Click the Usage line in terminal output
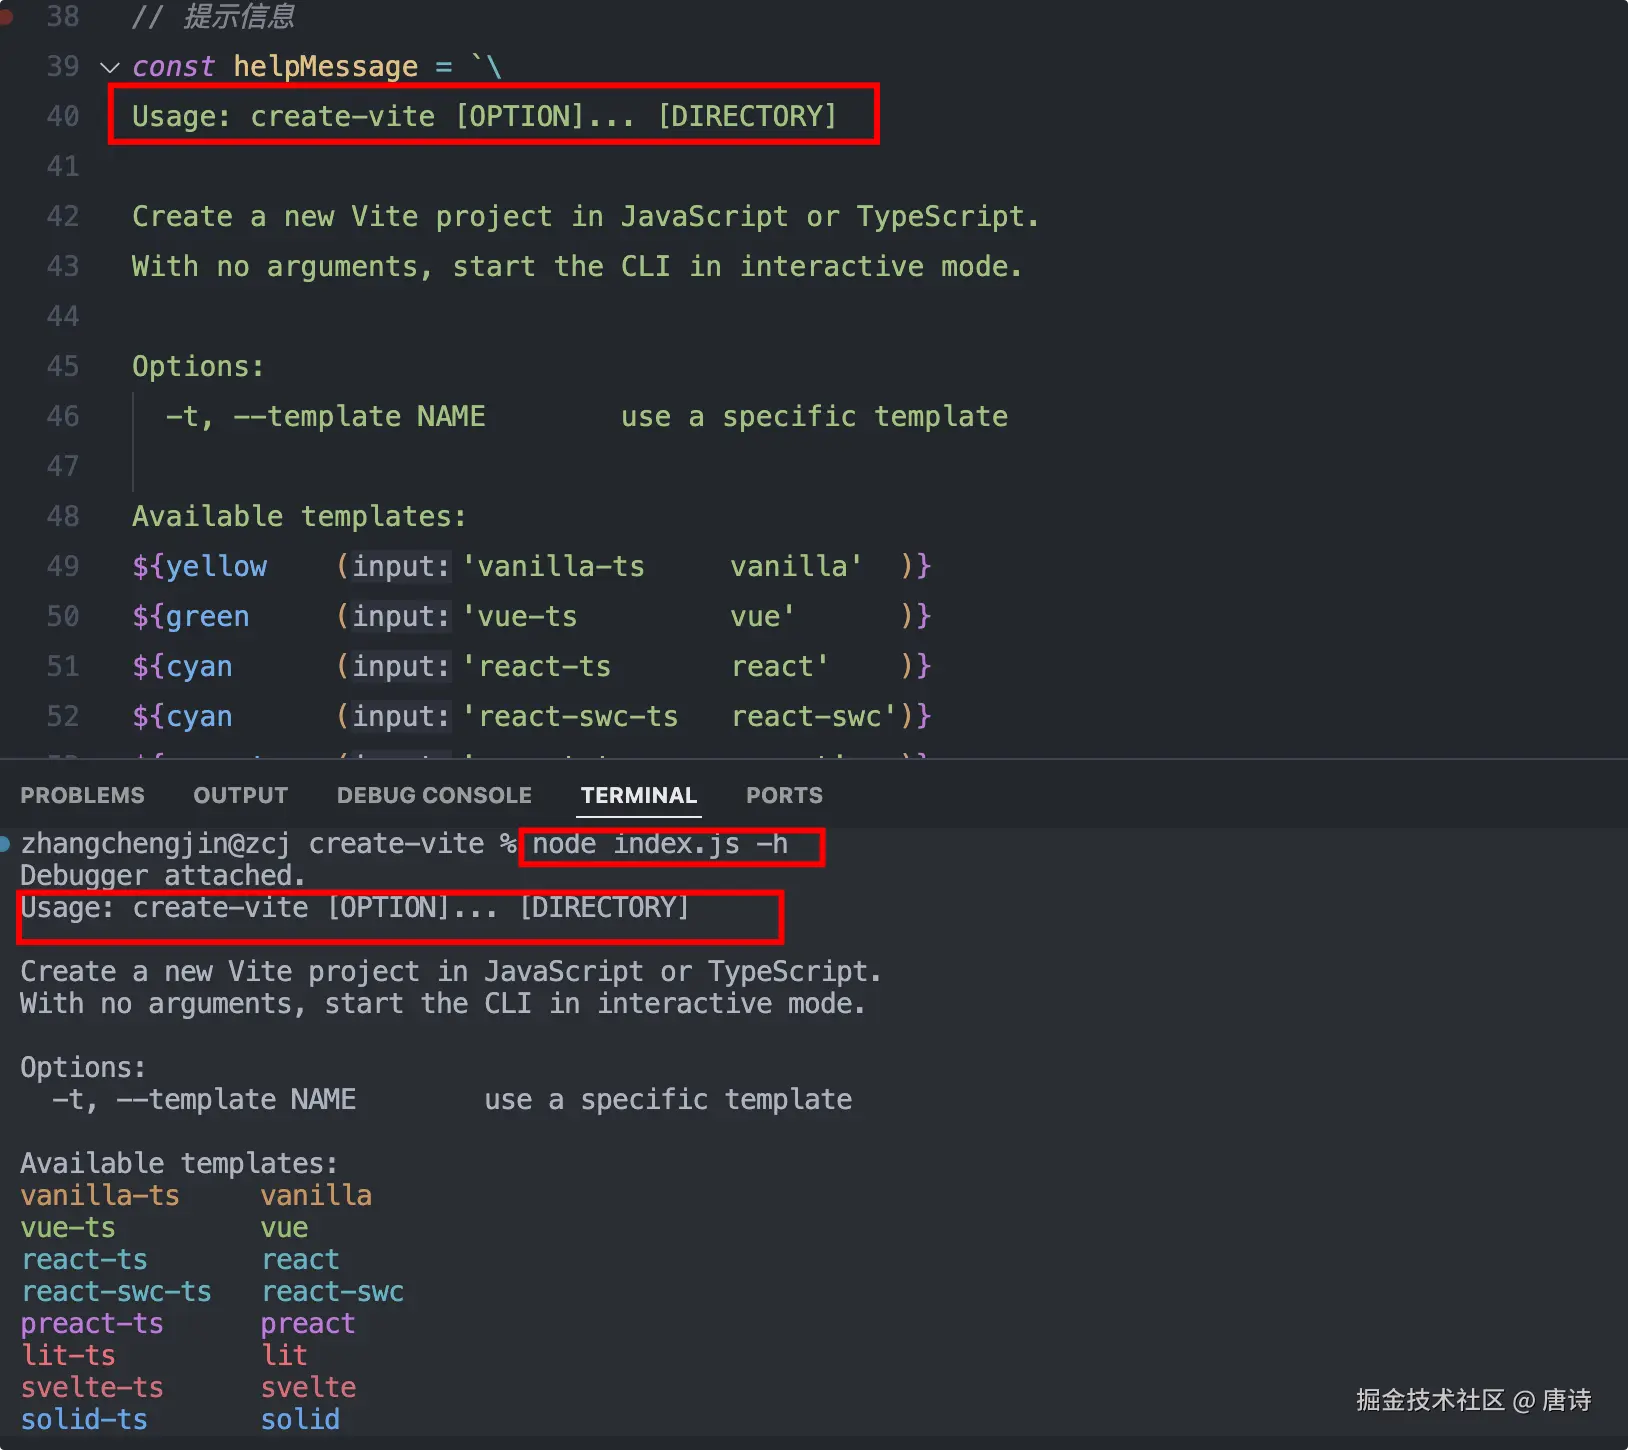This screenshot has width=1628, height=1450. pos(355,908)
